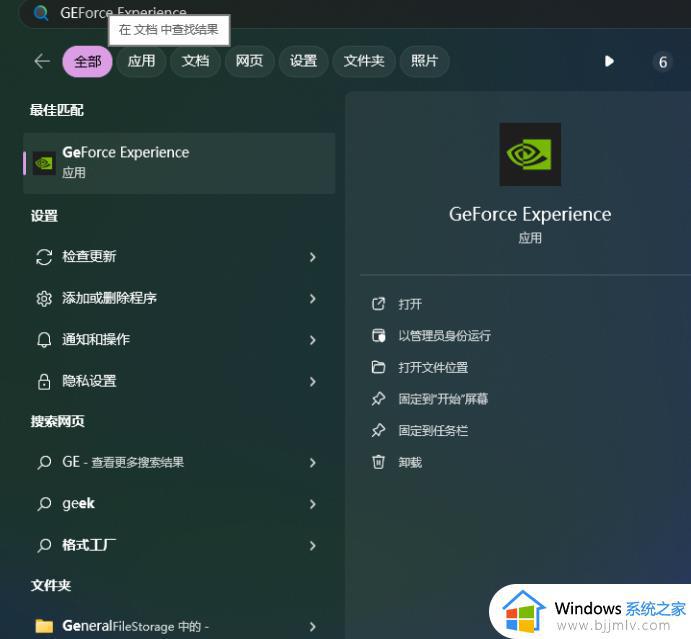The image size is (691, 639).
Task: Click the open icon next to 打开
Action: coord(379,304)
